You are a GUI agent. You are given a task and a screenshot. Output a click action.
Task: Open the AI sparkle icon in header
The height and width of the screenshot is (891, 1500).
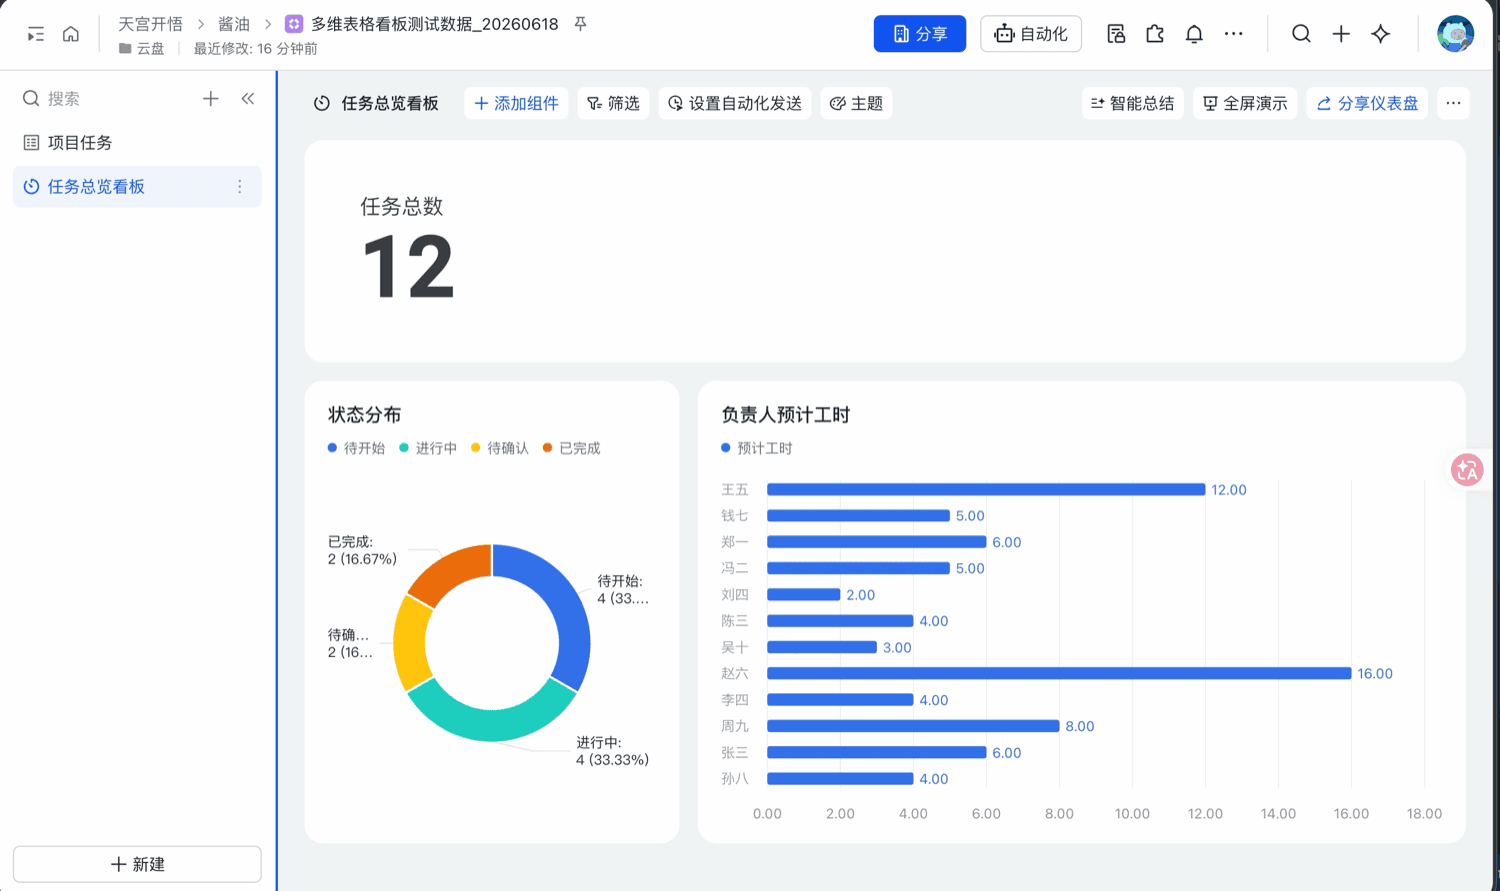[1381, 34]
